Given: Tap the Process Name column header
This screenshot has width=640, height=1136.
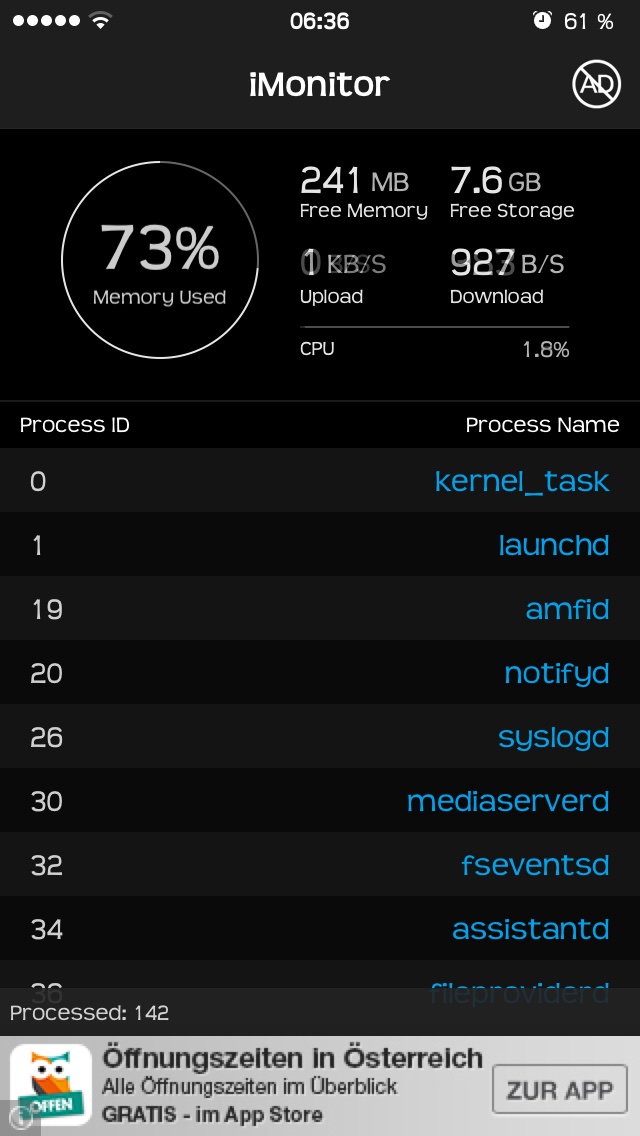Looking at the screenshot, I should tap(542, 425).
